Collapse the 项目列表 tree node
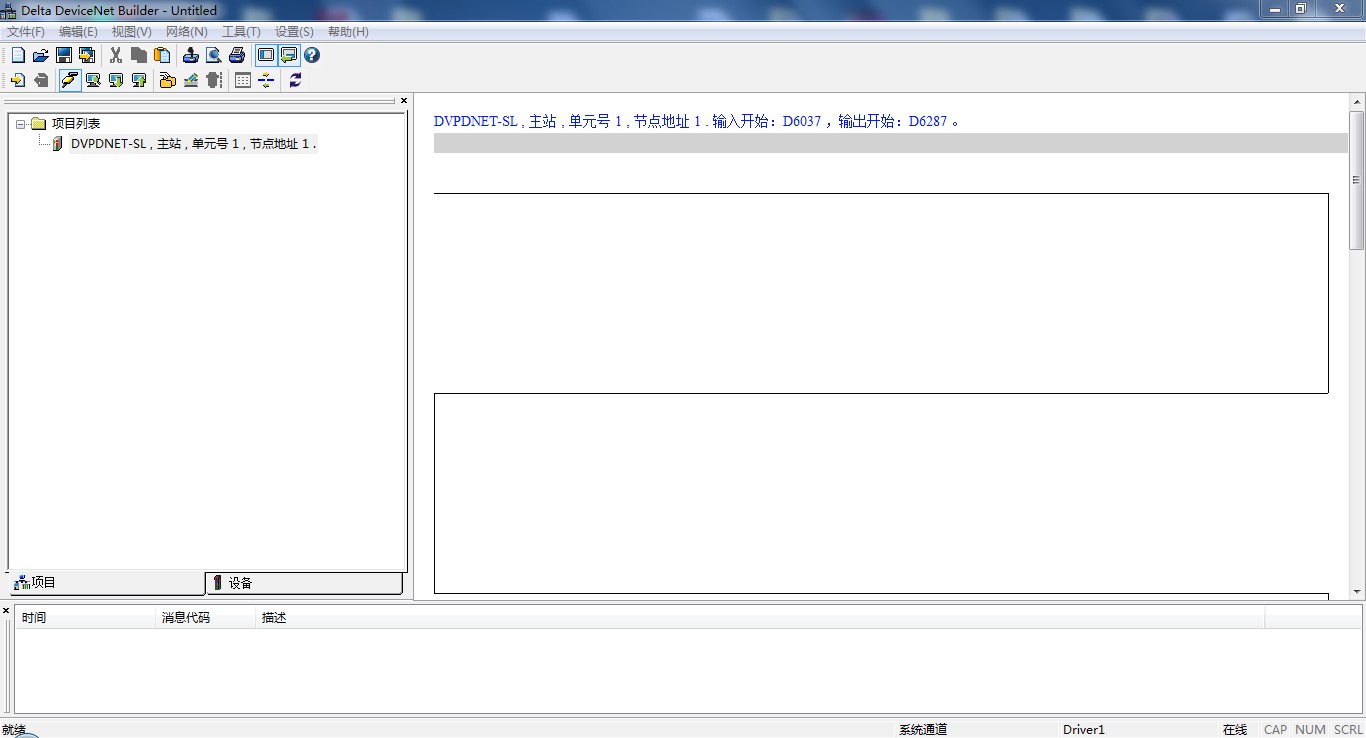 22,124
